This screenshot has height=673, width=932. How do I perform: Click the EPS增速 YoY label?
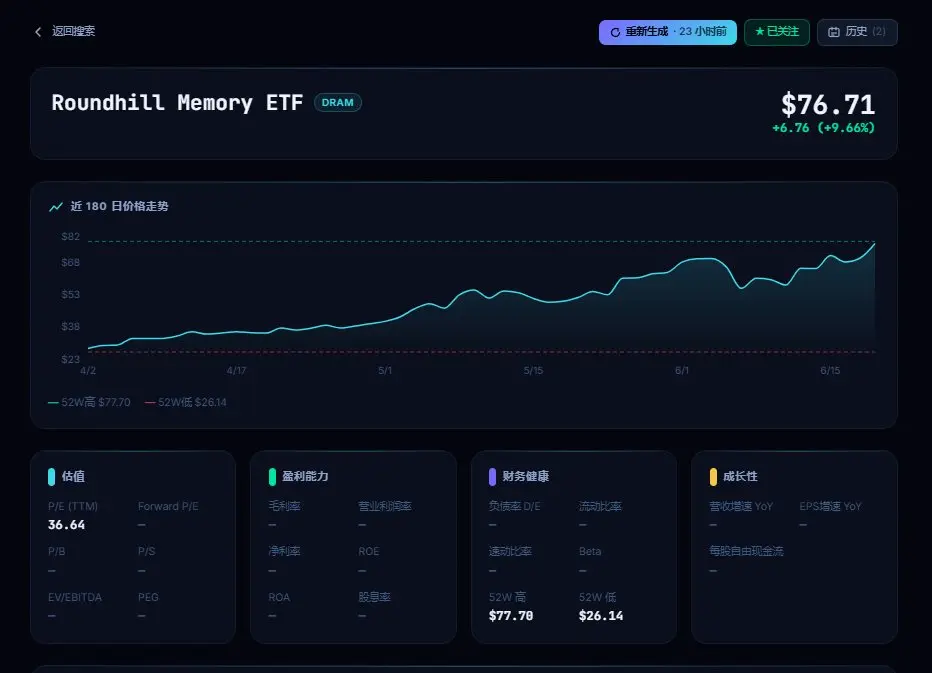830,507
